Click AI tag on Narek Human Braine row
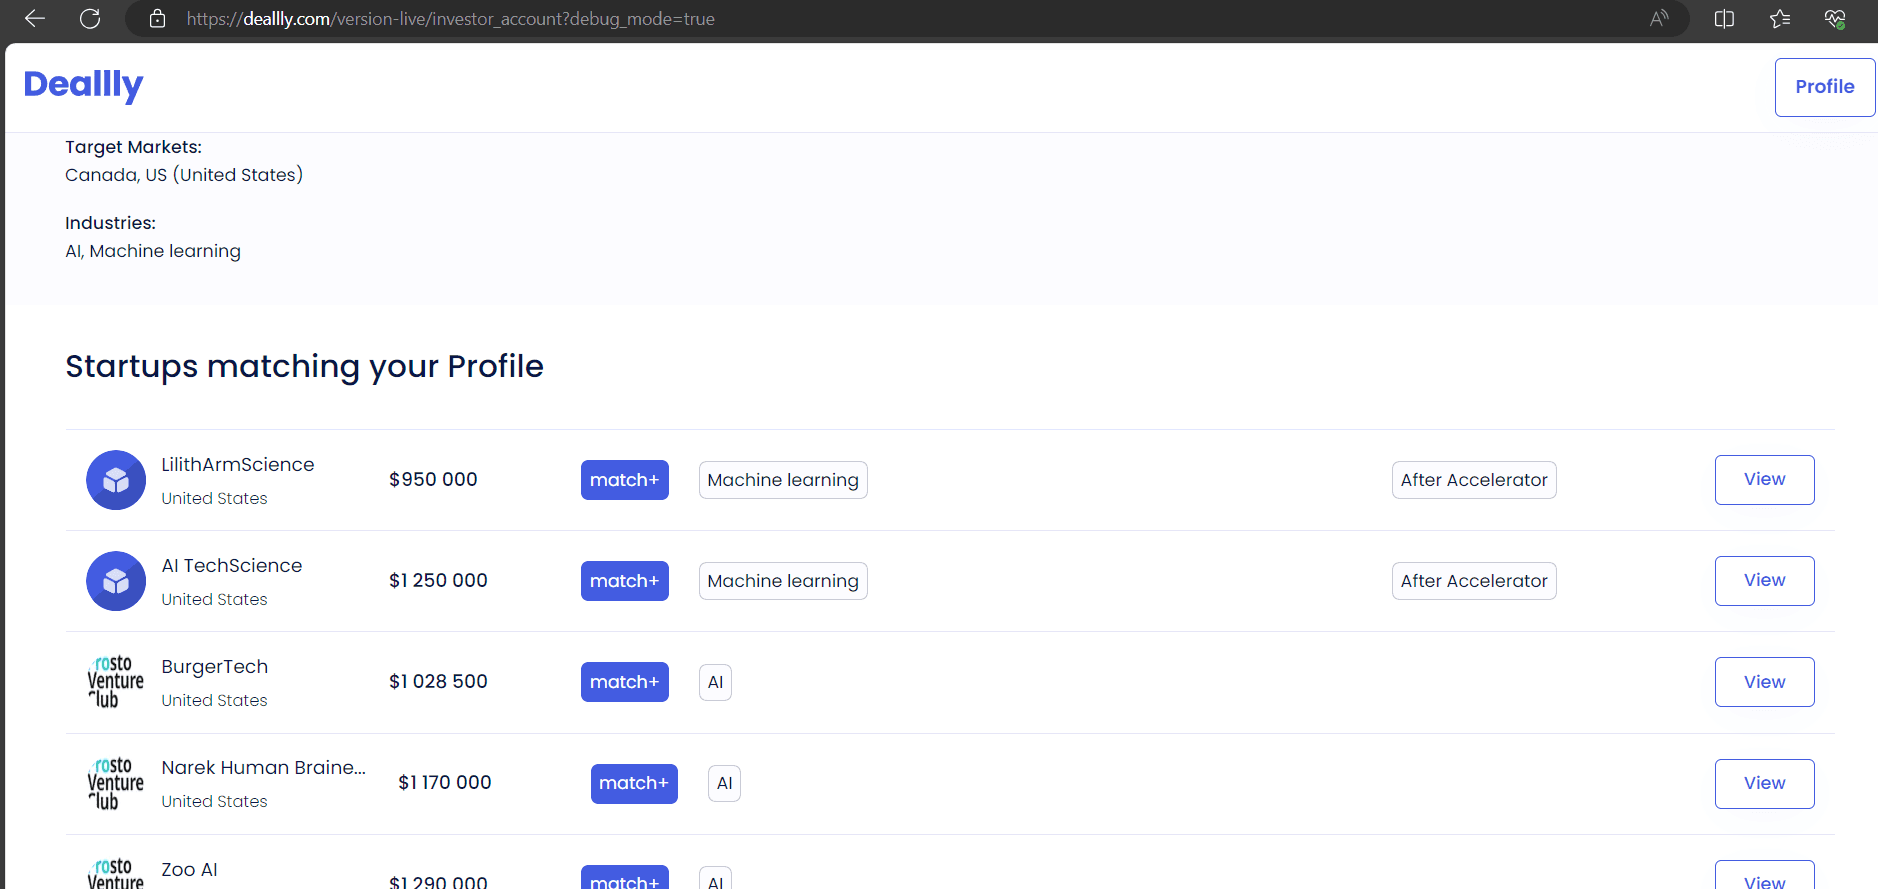The width and height of the screenshot is (1878, 889). (724, 783)
